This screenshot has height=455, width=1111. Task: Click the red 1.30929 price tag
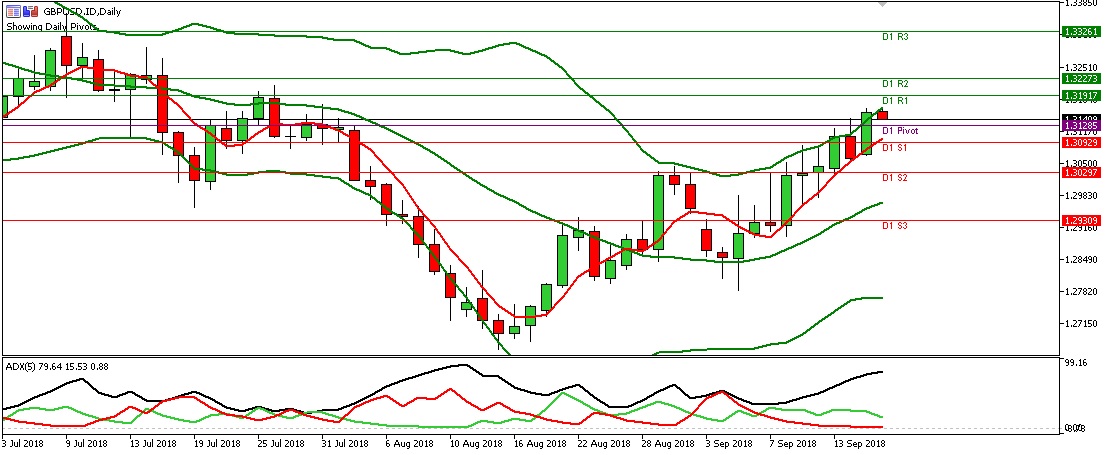click(x=1082, y=143)
